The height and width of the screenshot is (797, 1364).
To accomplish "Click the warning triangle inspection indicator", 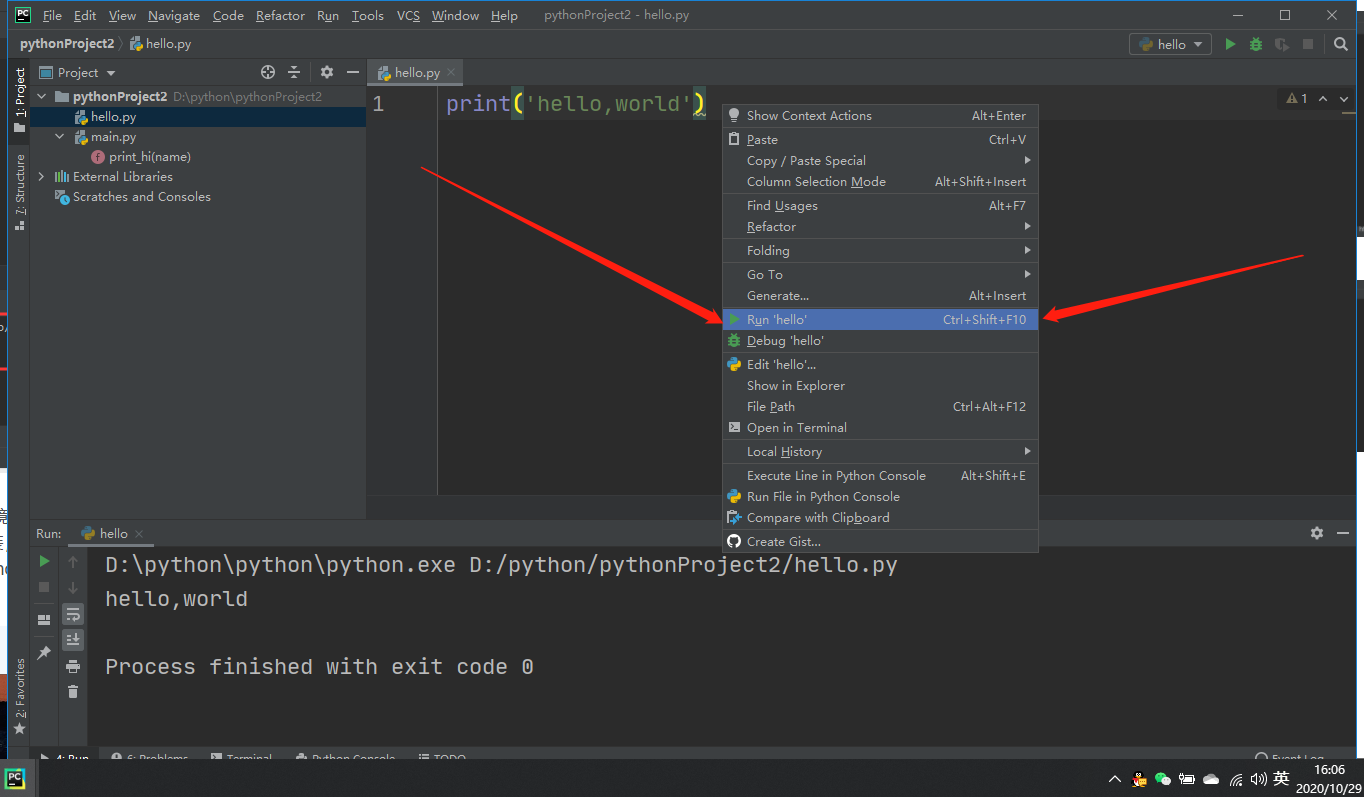I will click(x=1292, y=98).
